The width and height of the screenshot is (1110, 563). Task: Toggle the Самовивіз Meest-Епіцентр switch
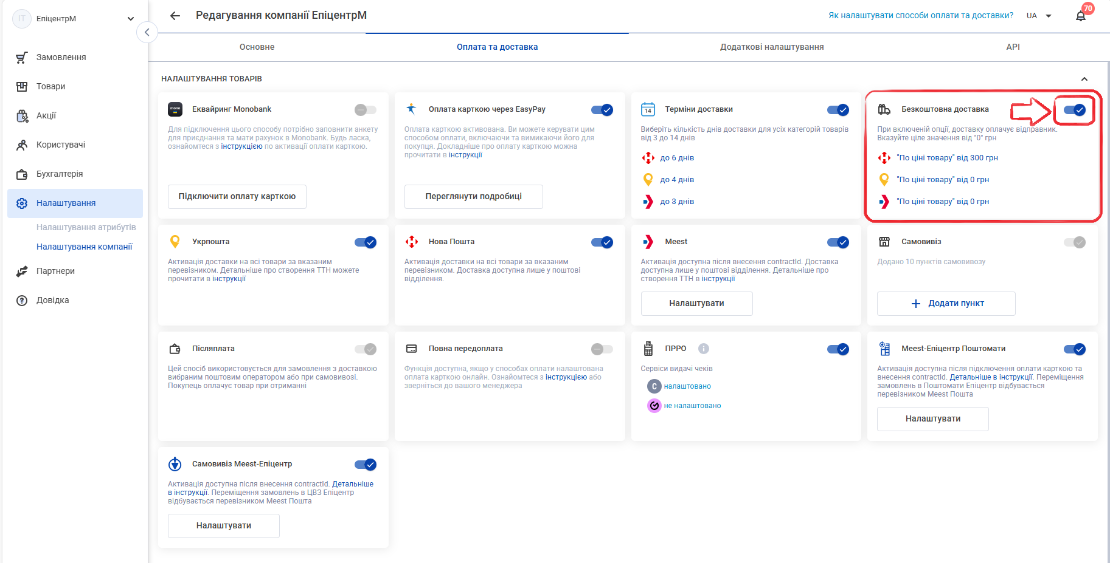coord(365,465)
